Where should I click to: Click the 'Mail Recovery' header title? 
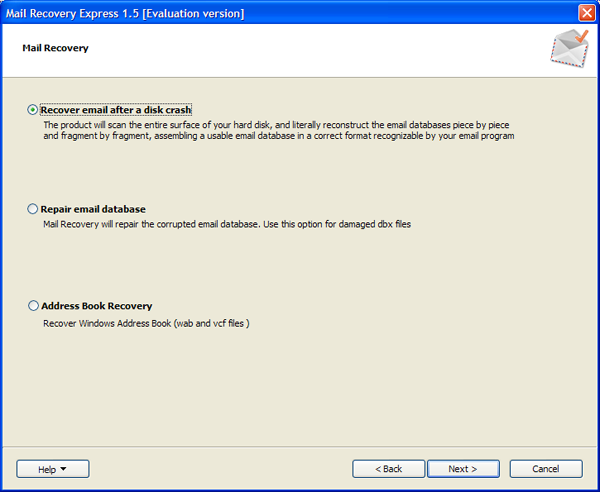[55, 48]
